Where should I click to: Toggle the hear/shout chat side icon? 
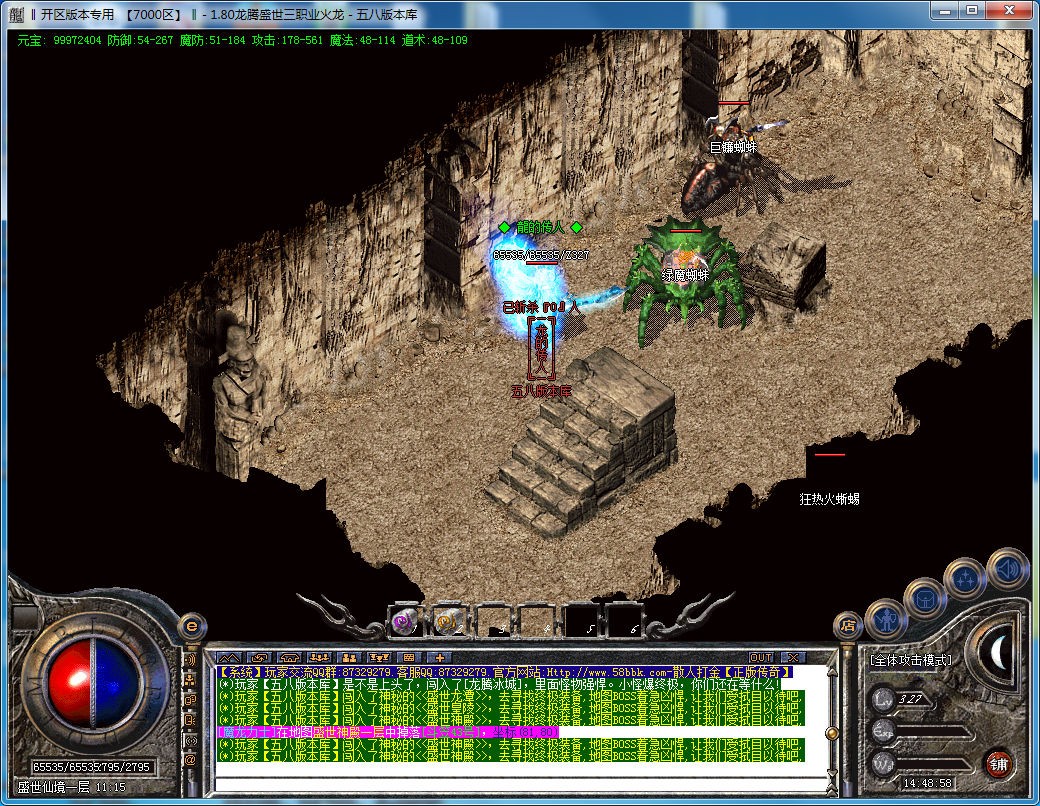(190, 660)
